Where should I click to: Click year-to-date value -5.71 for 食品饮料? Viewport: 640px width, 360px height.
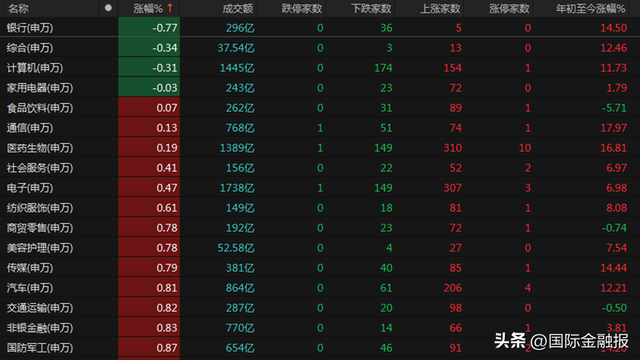coord(614,108)
